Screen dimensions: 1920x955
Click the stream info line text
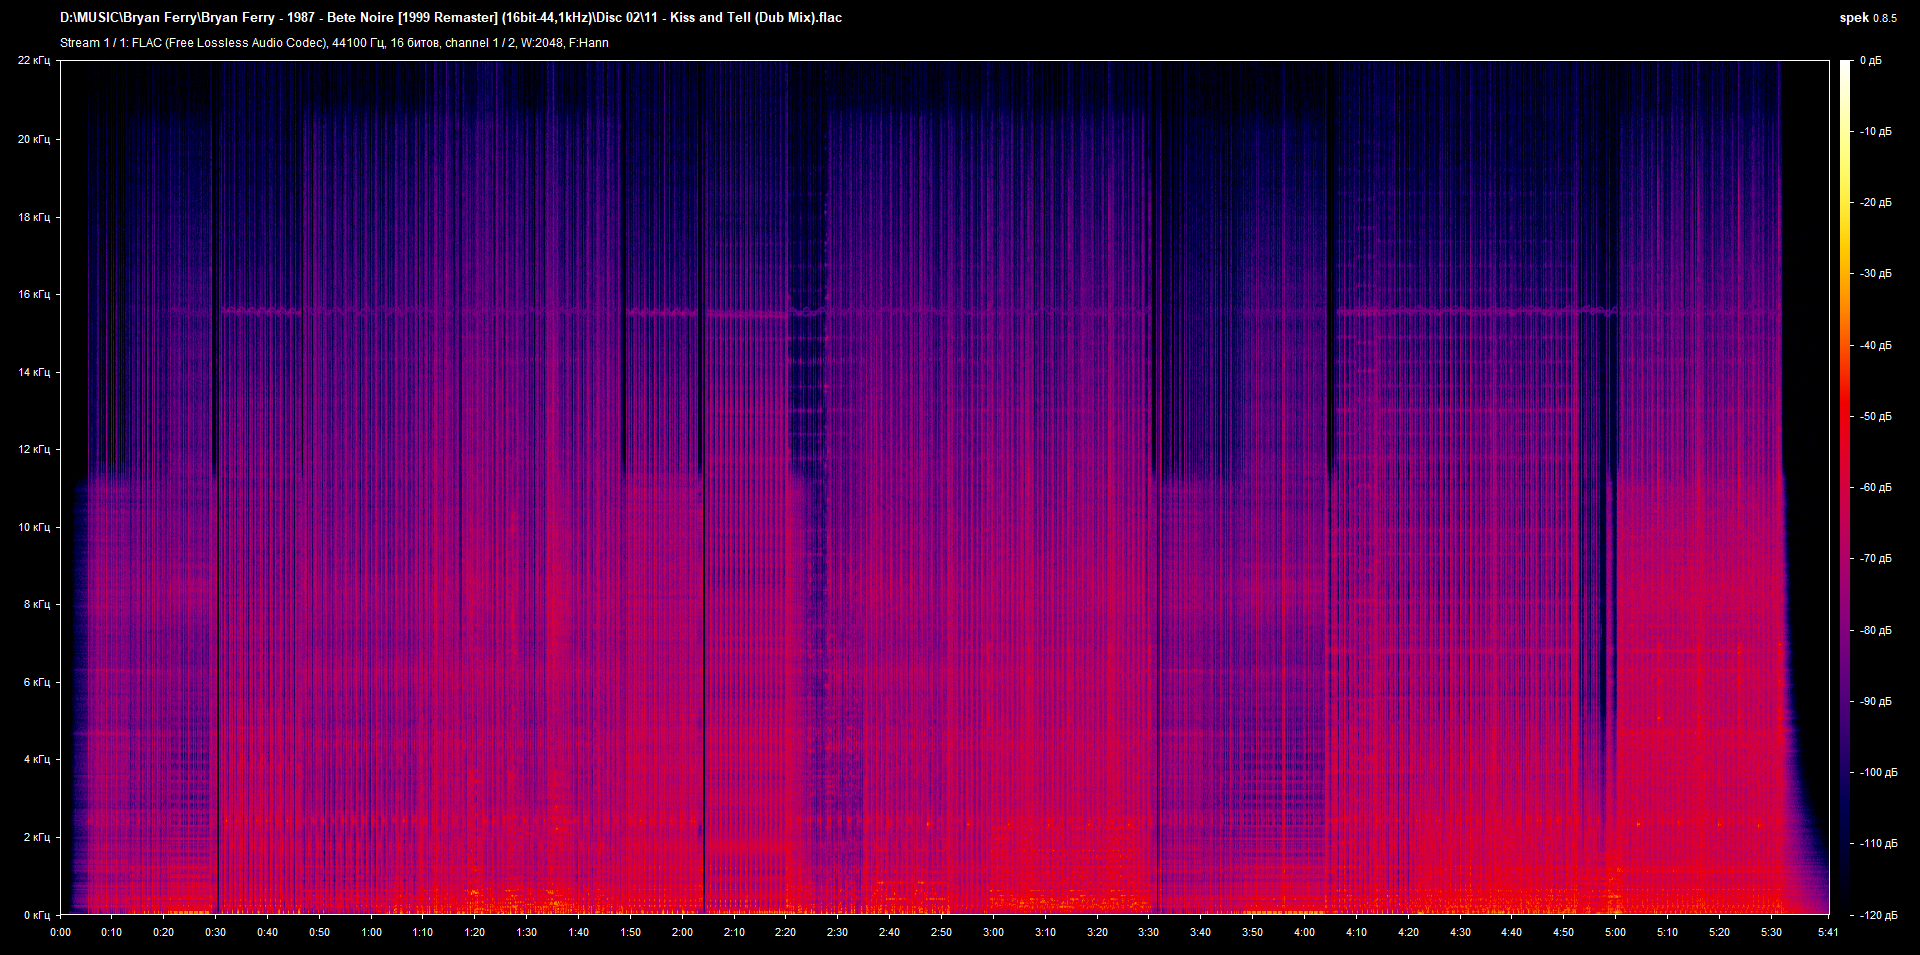tap(334, 43)
